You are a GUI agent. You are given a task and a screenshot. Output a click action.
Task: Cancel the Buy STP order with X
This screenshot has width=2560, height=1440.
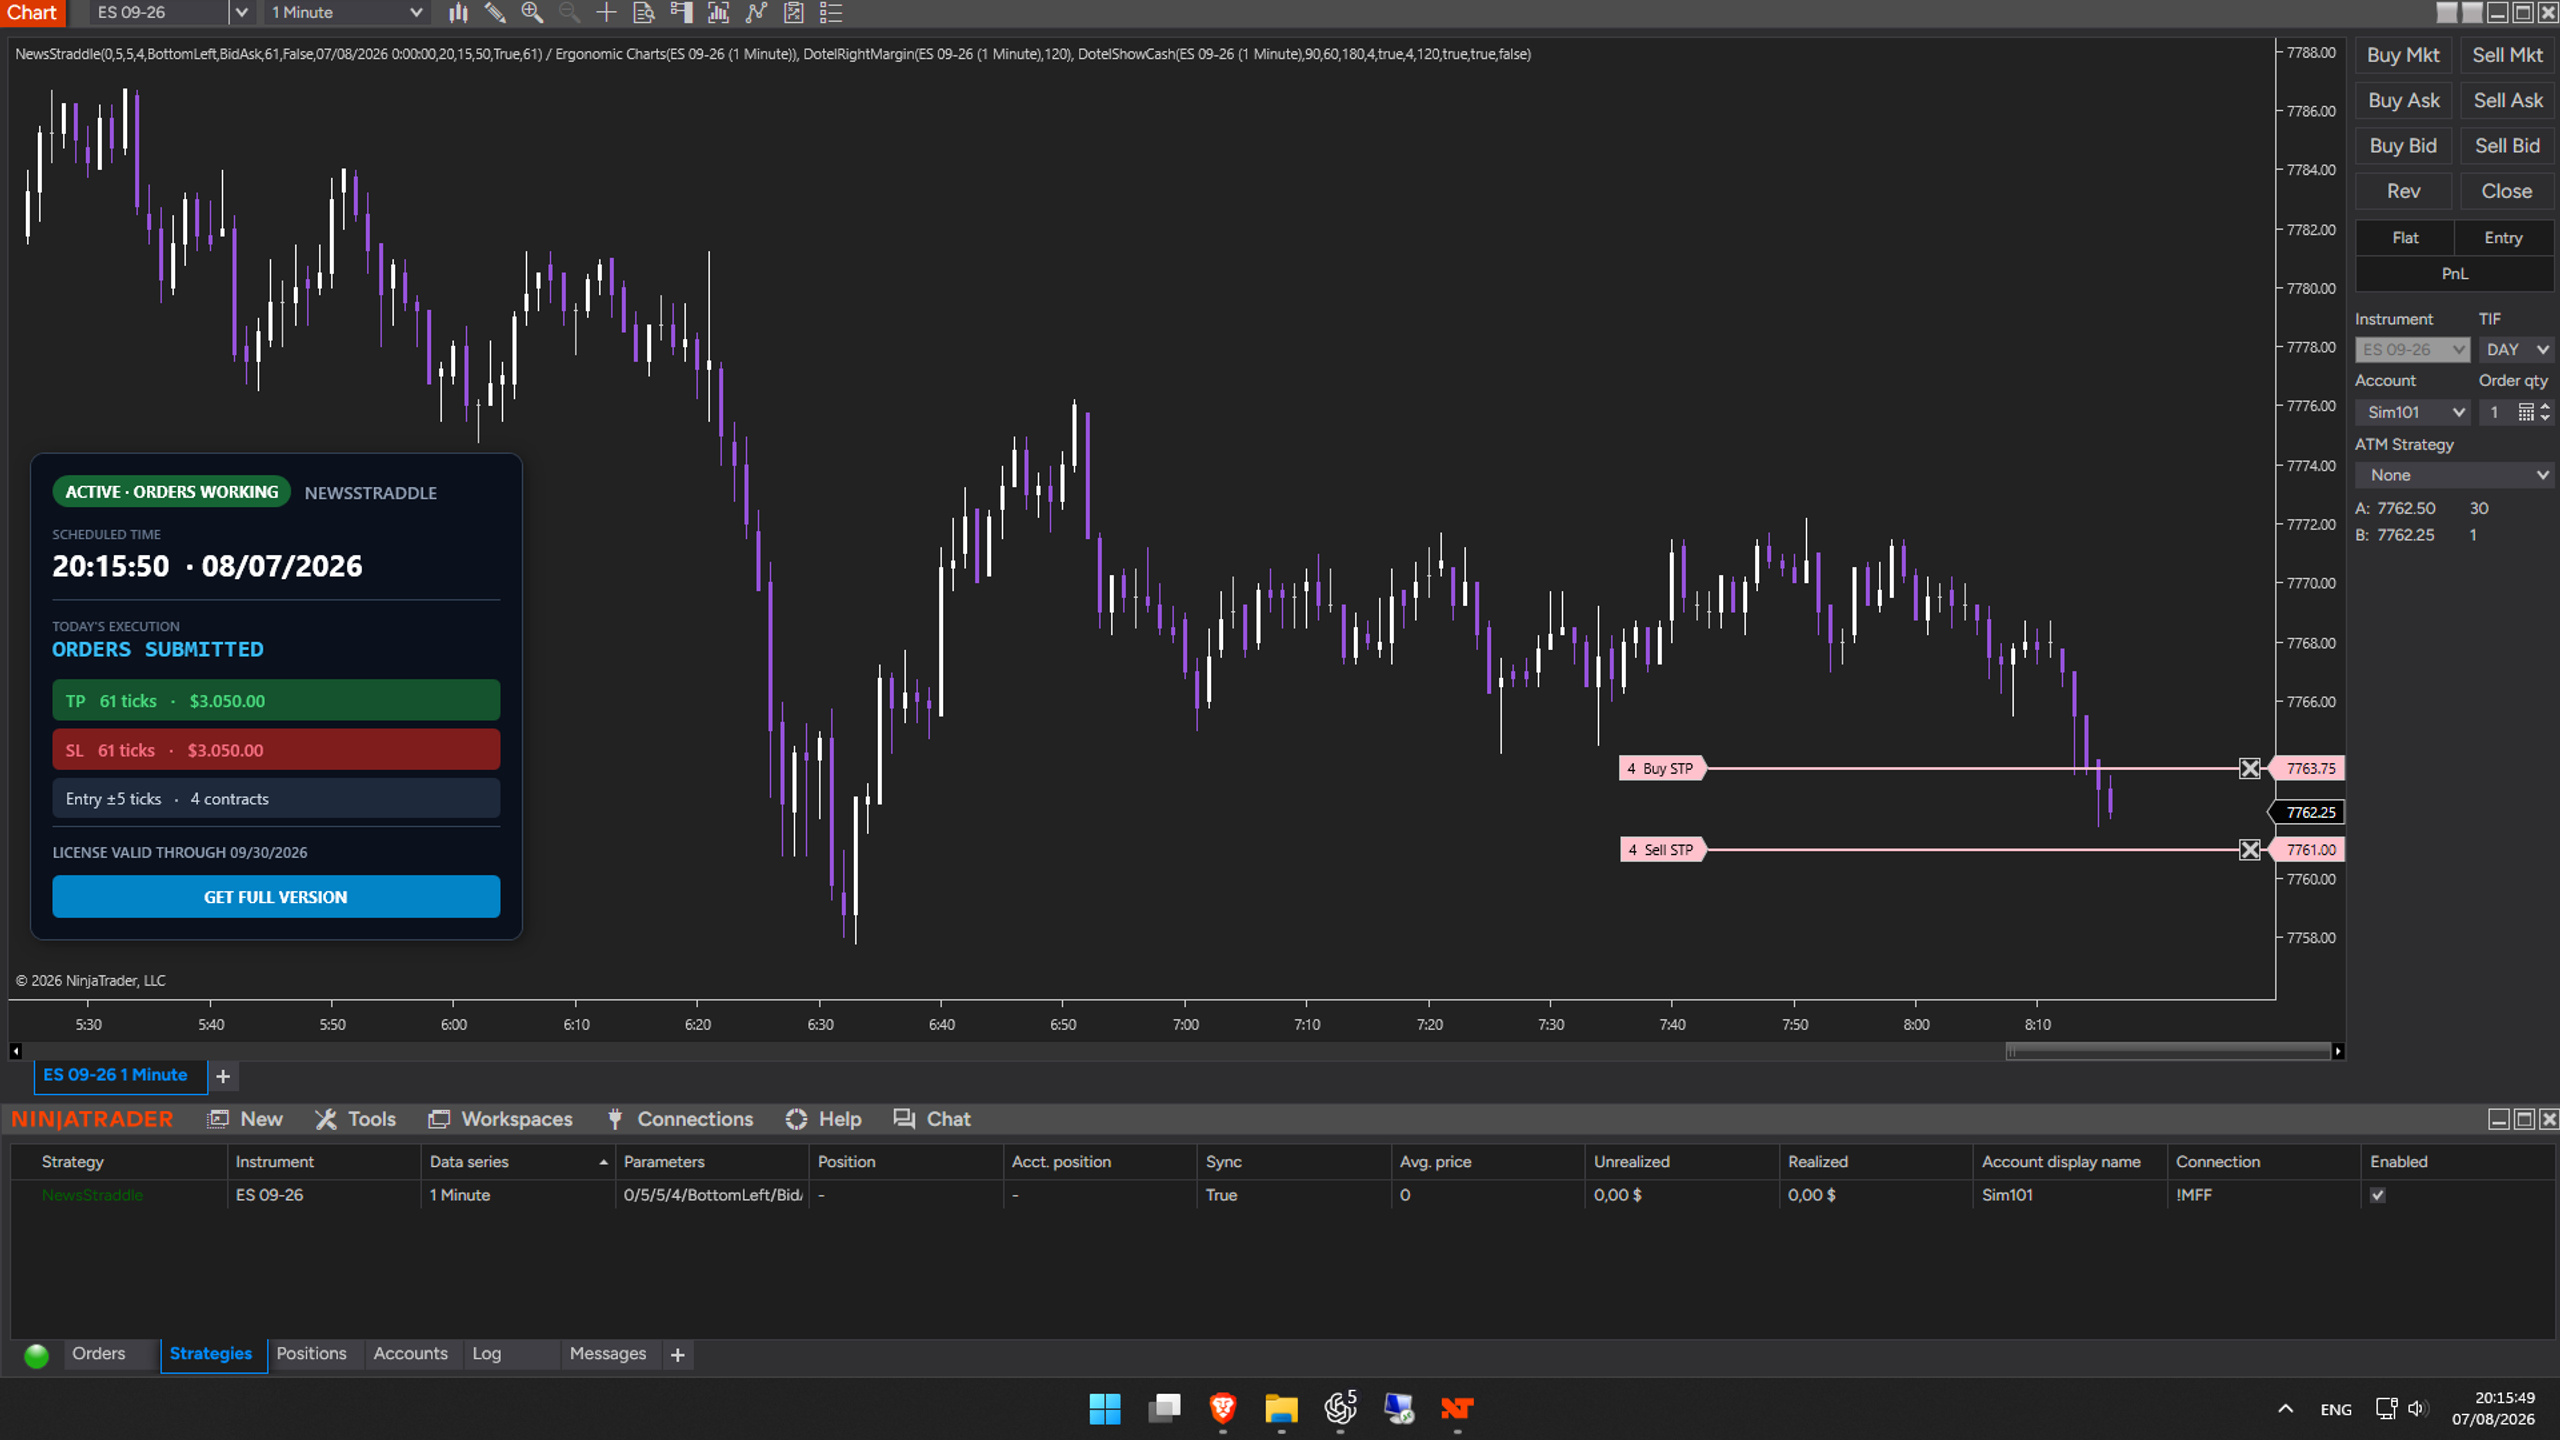[x=2249, y=768]
